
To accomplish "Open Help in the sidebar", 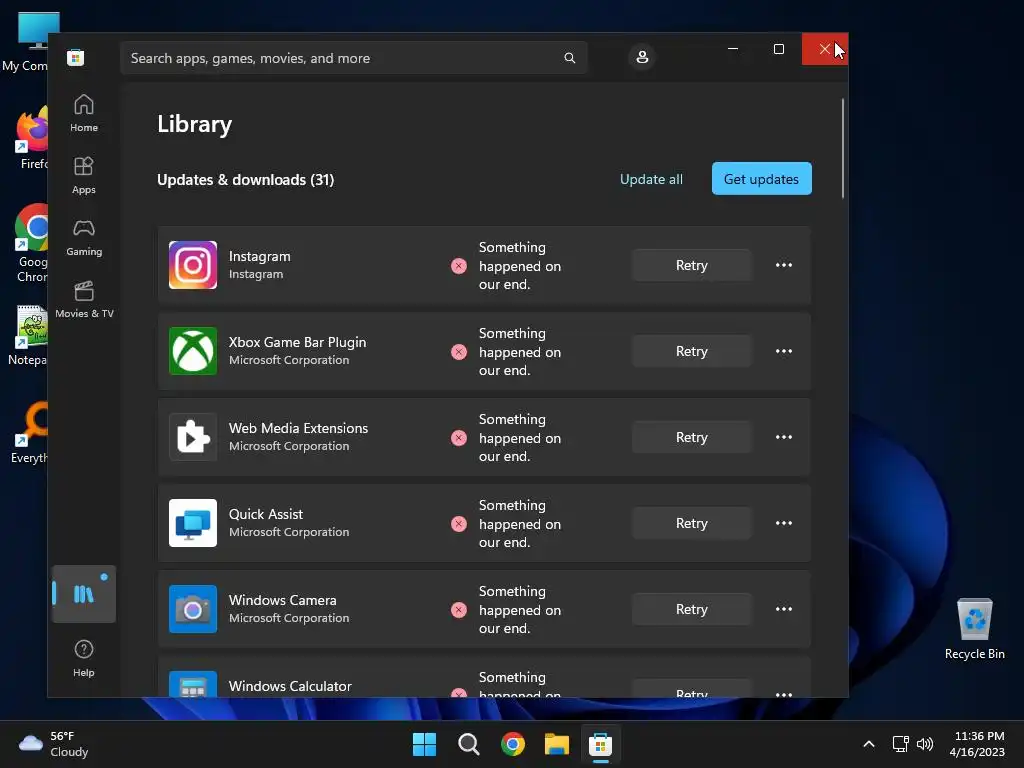I will (x=84, y=658).
